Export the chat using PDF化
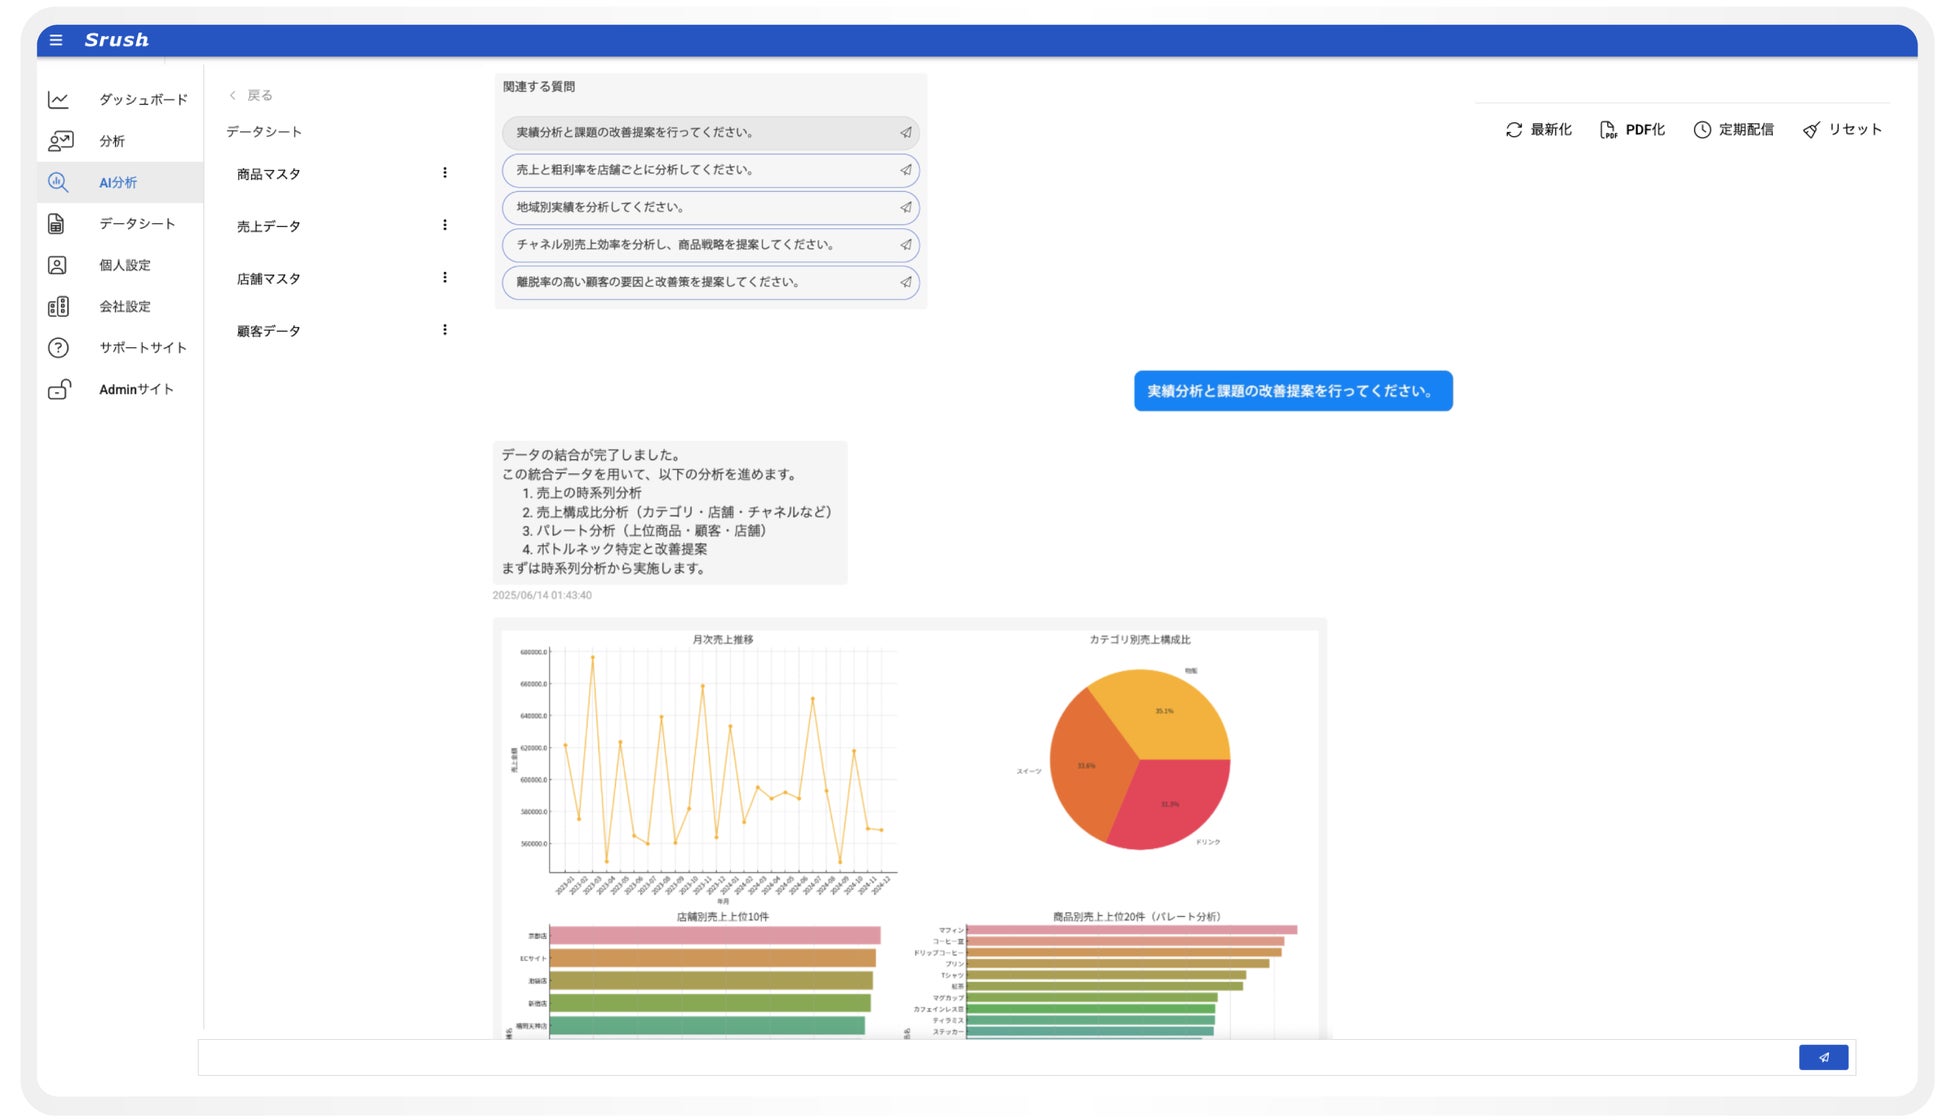The image size is (1950, 1120). tap(1631, 130)
